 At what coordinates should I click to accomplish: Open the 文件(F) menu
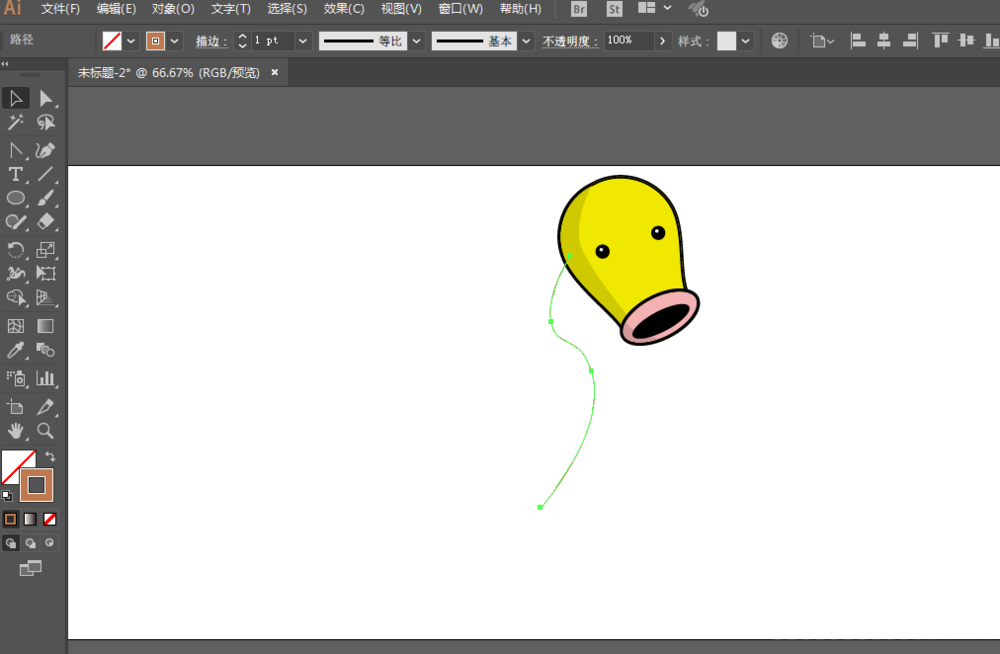(60, 9)
